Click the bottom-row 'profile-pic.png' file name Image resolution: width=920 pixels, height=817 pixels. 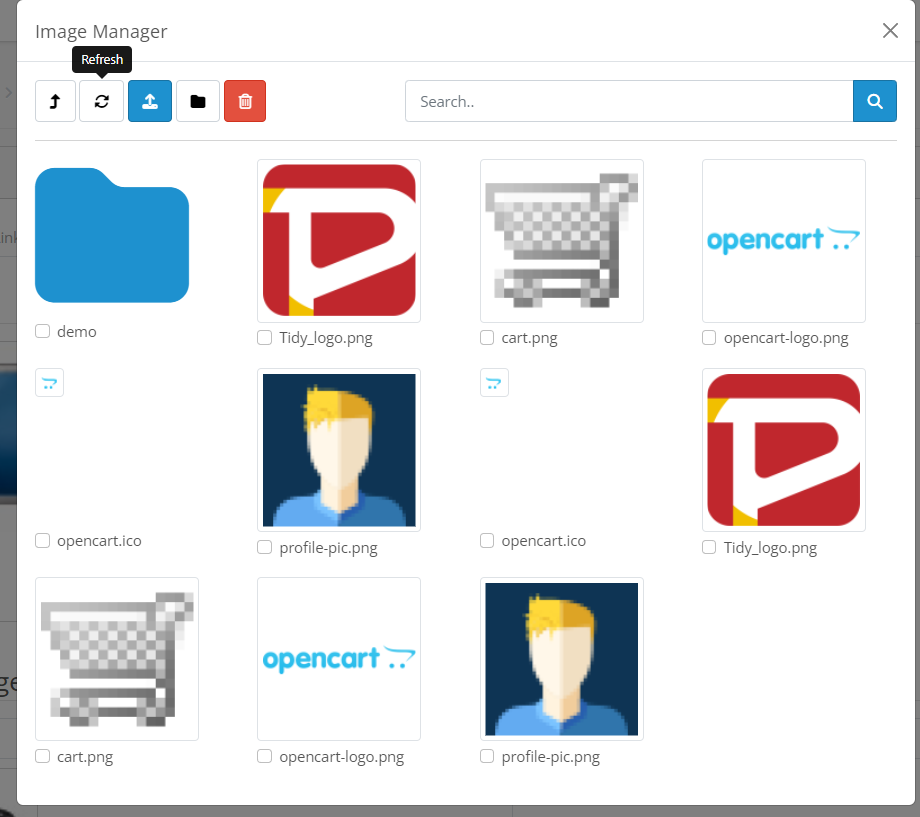(550, 757)
